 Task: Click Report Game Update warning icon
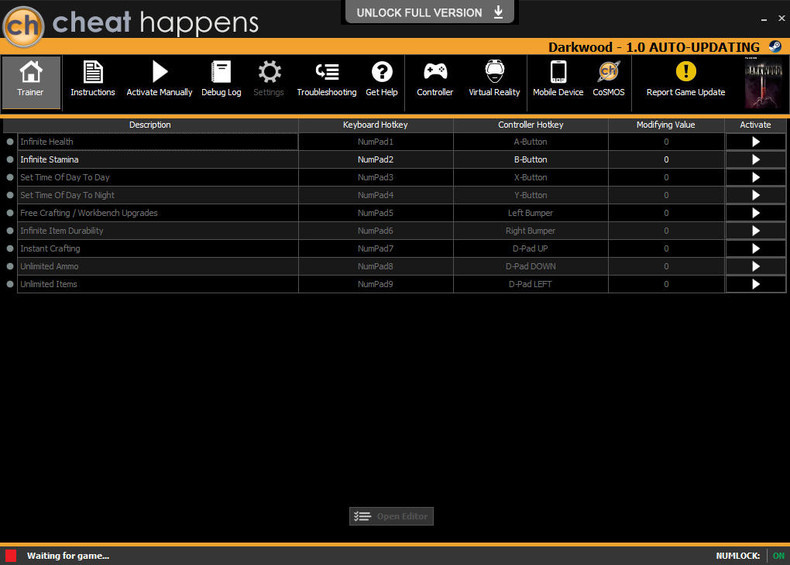pos(686,72)
